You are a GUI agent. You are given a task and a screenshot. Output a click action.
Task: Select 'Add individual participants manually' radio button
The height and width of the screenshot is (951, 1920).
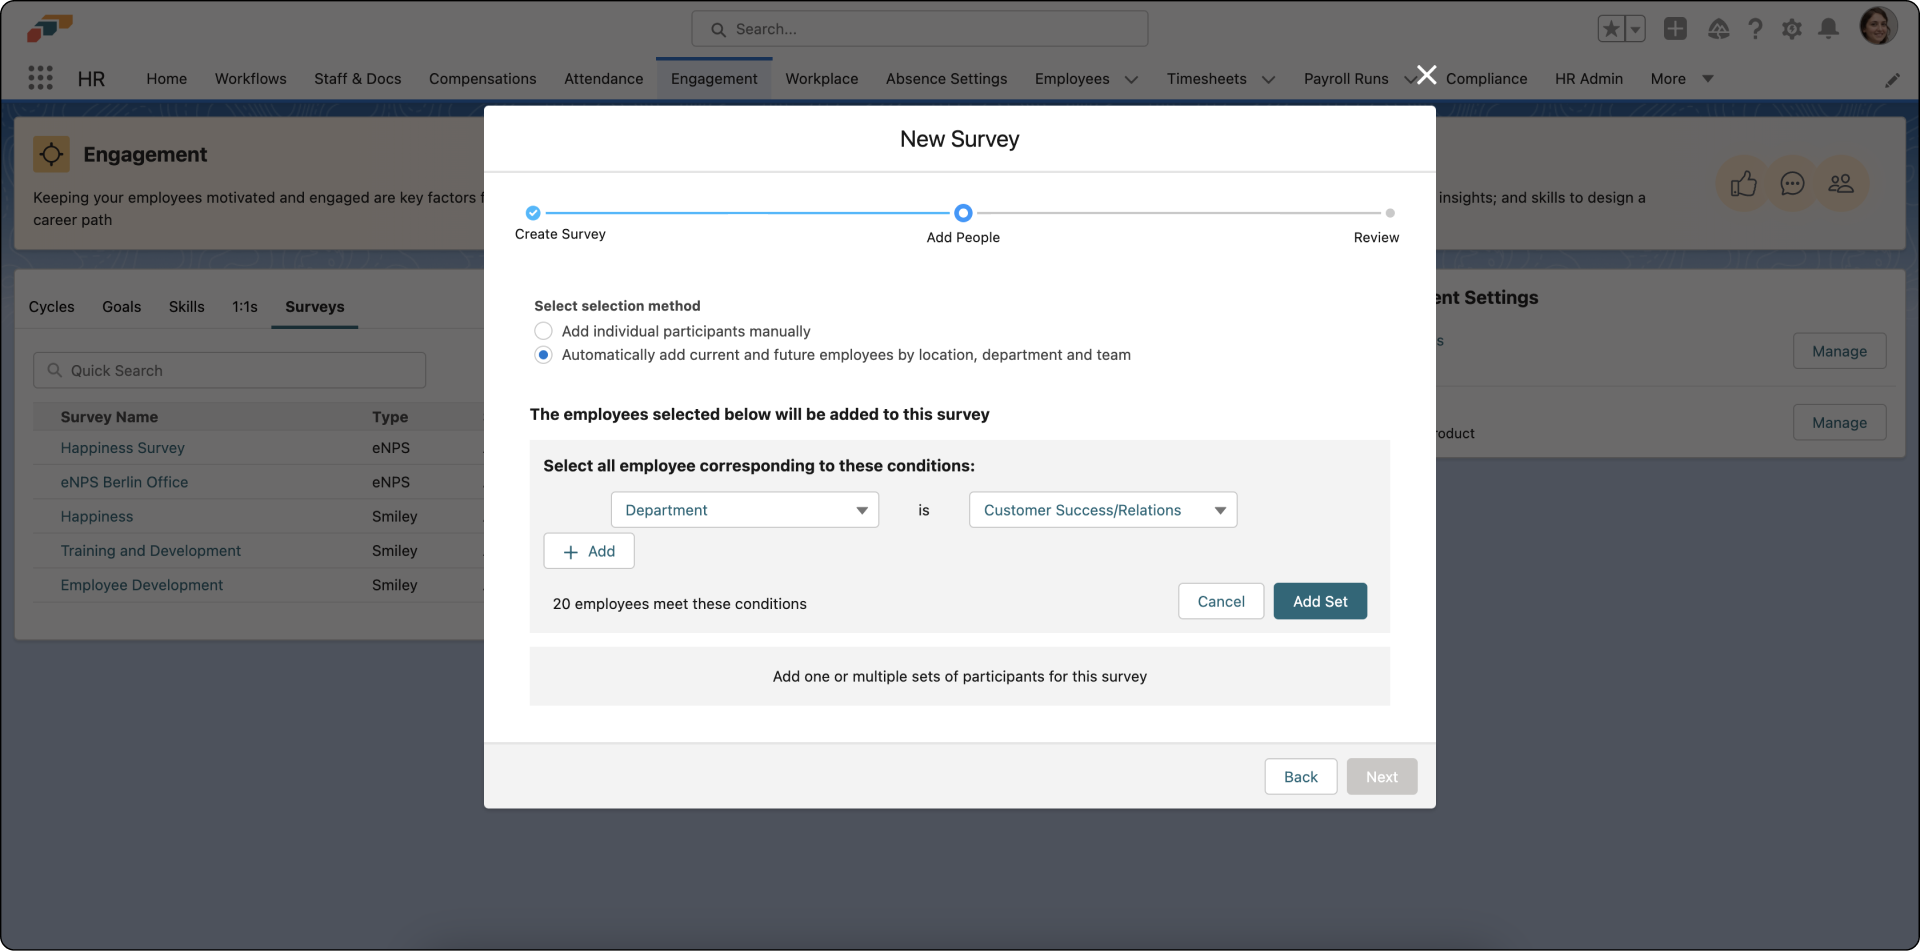(x=543, y=331)
